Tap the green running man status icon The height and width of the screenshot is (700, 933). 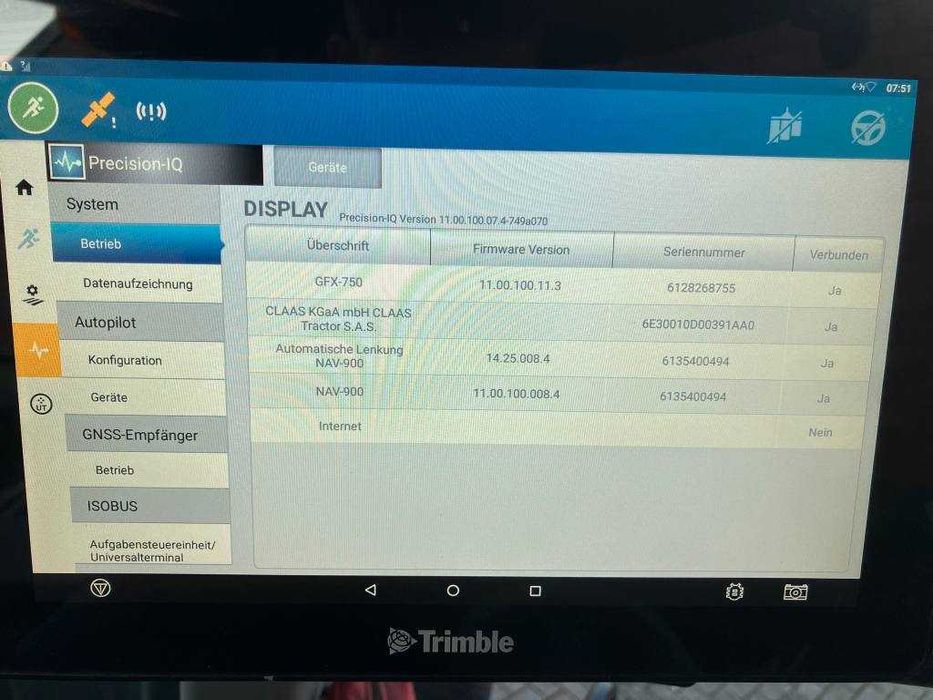coord(33,109)
